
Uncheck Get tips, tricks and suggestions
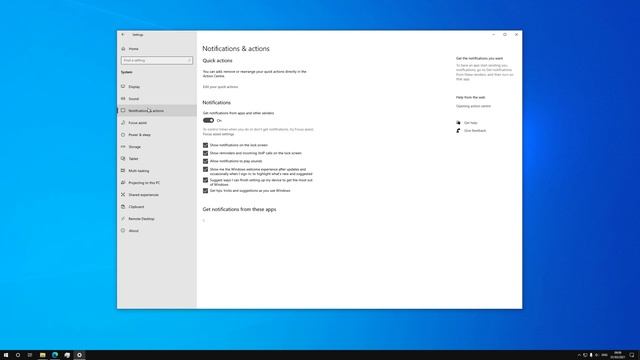click(205, 191)
